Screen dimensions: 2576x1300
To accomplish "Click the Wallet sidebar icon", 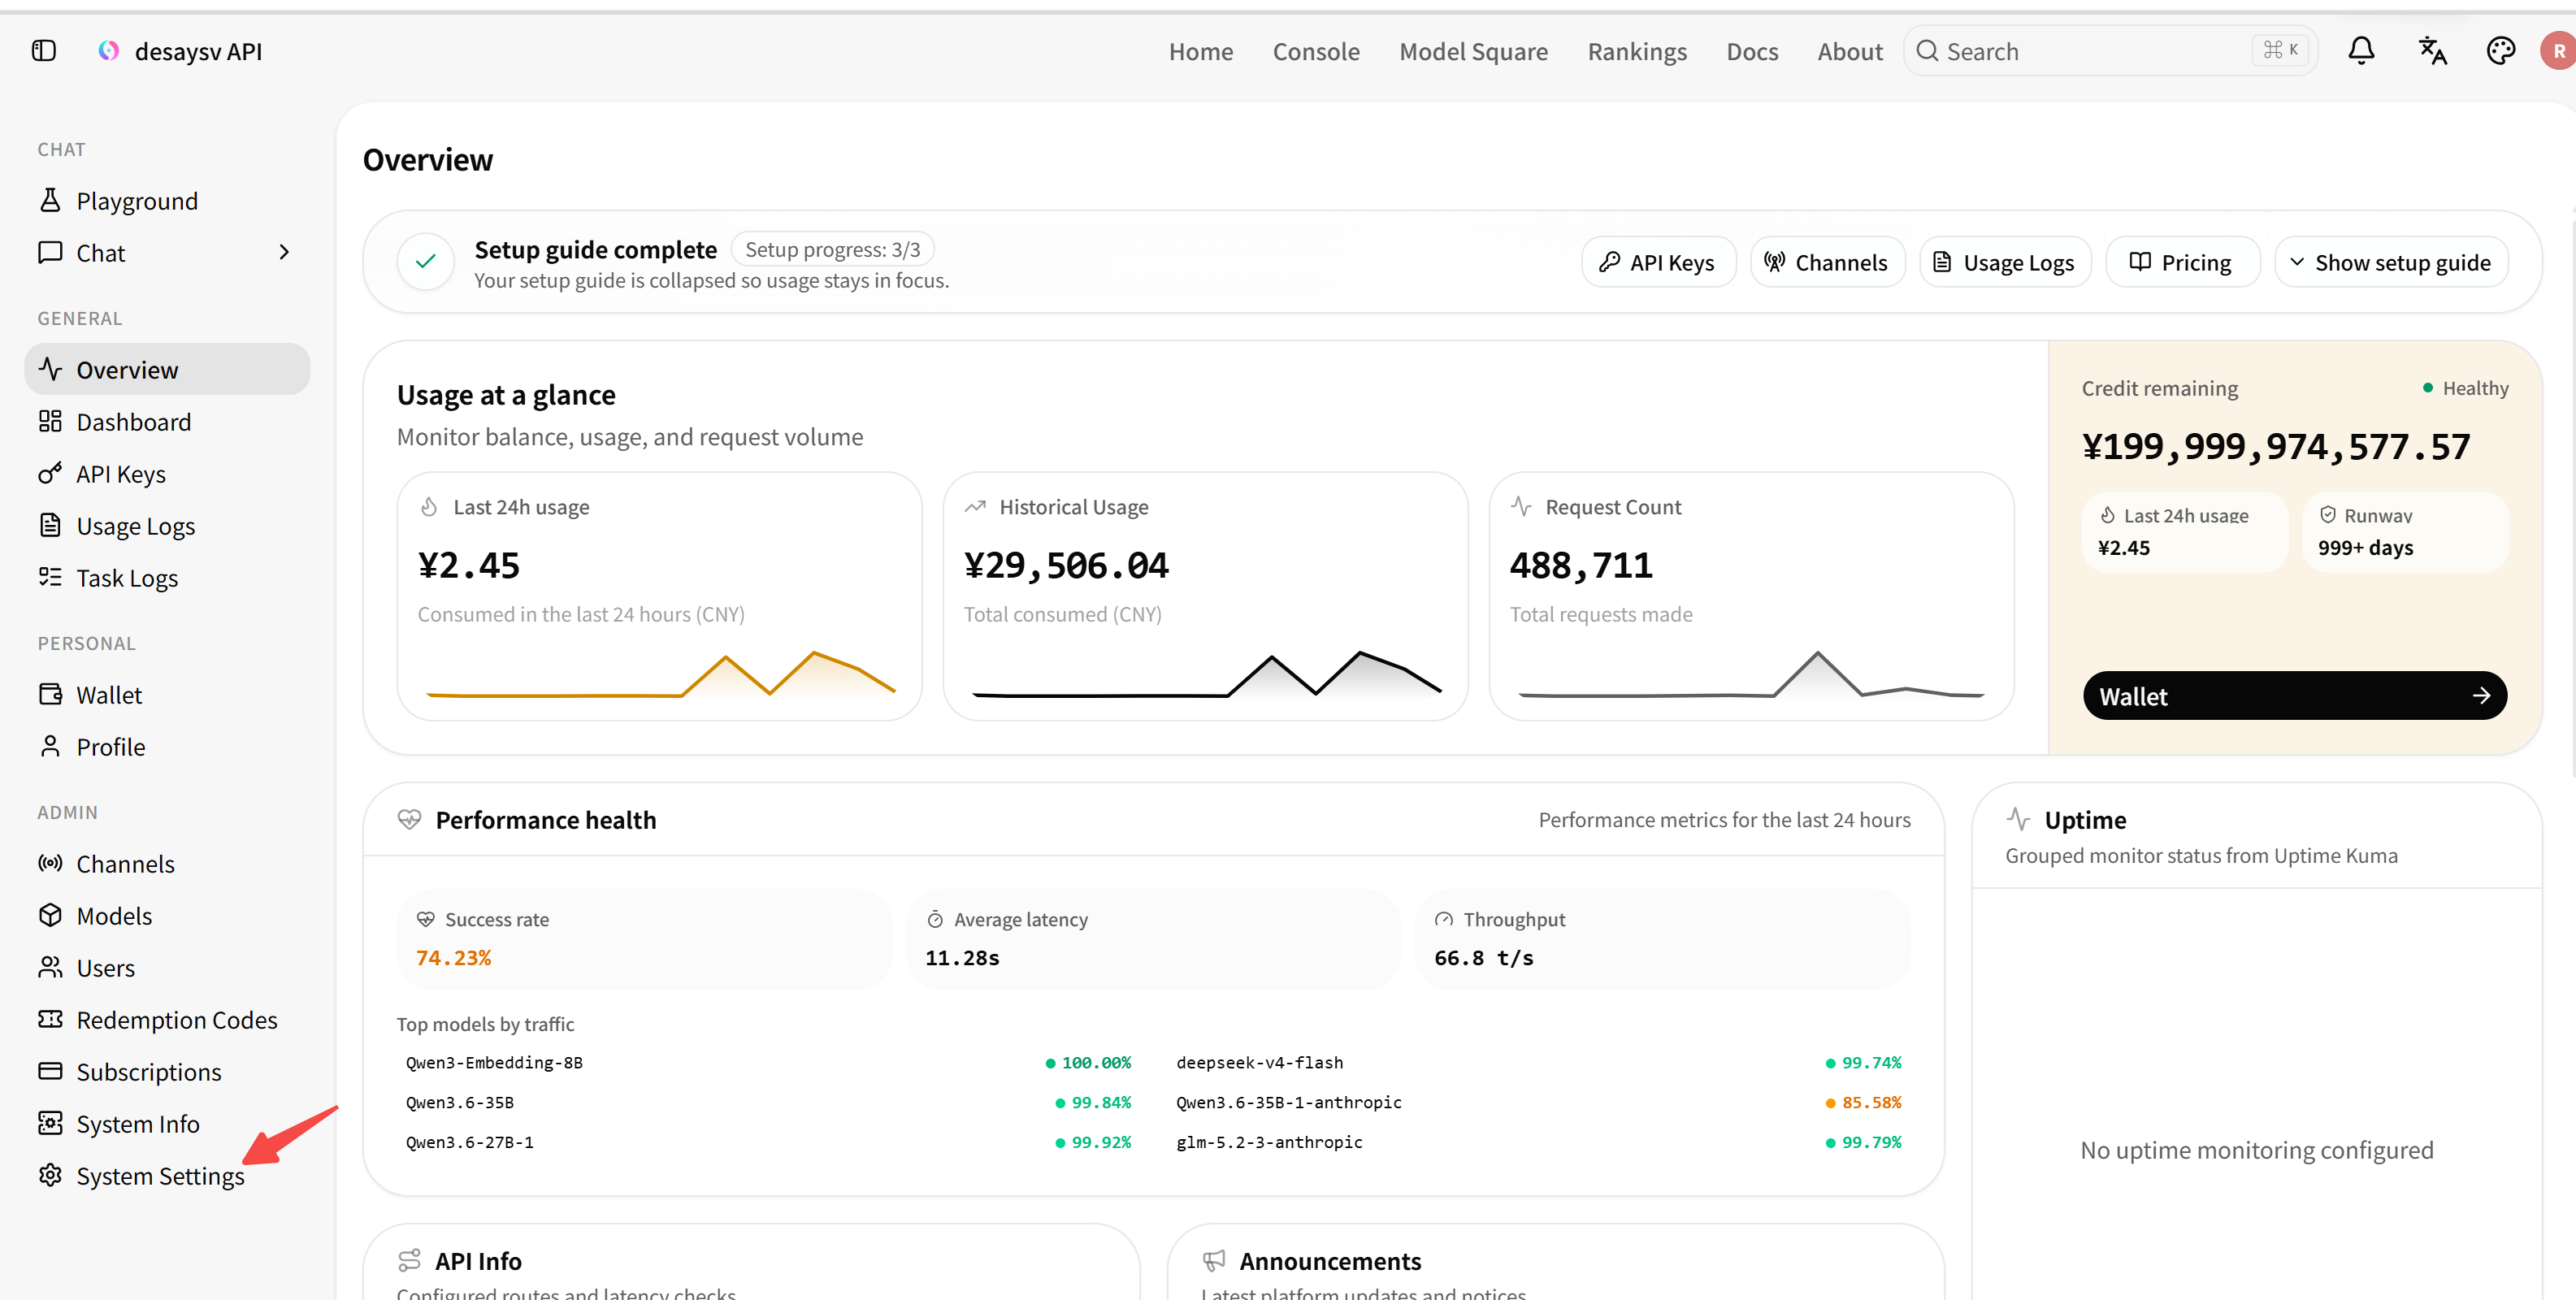I will 50,695.
